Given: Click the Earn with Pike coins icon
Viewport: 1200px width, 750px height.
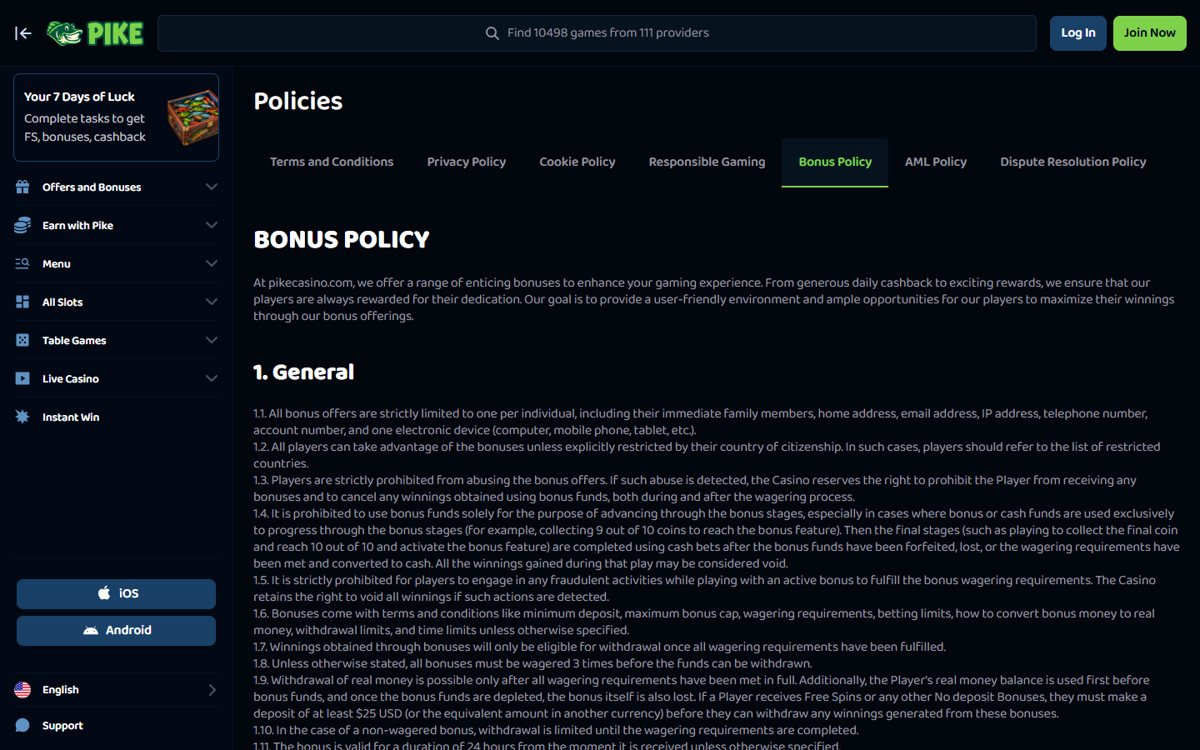Looking at the screenshot, I should (23, 226).
